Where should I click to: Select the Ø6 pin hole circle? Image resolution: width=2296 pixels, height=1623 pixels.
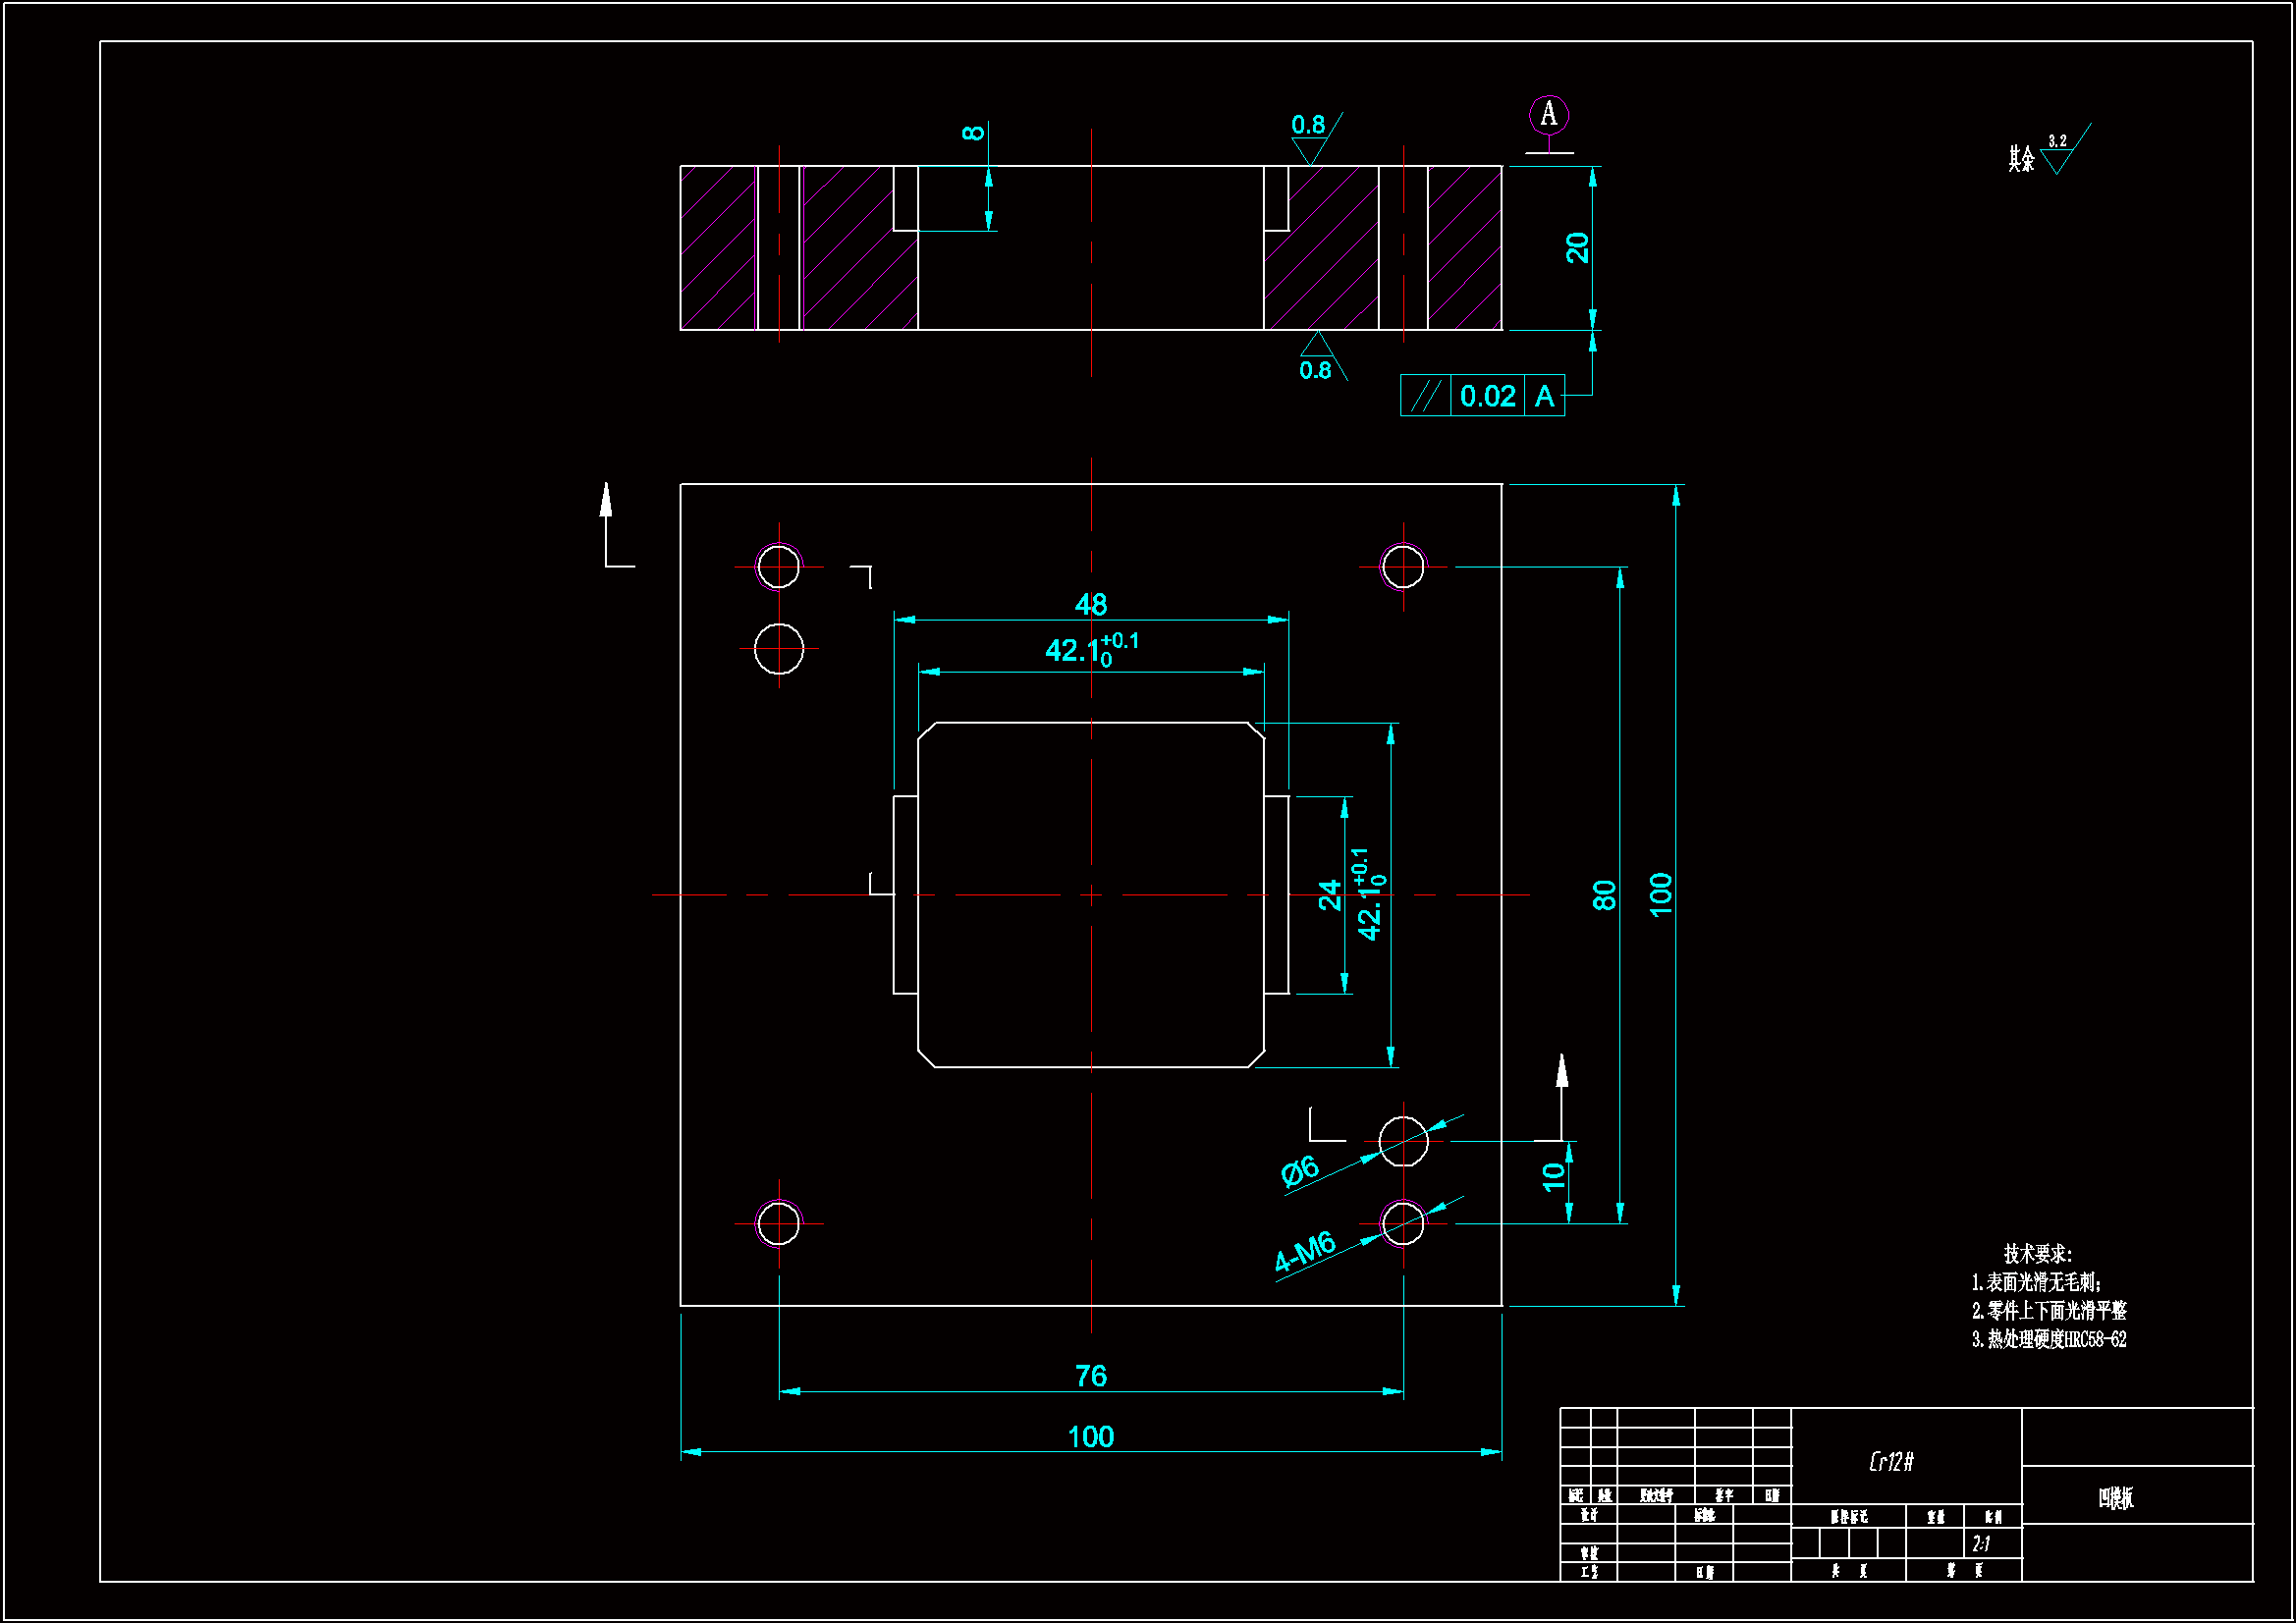tap(1403, 1141)
